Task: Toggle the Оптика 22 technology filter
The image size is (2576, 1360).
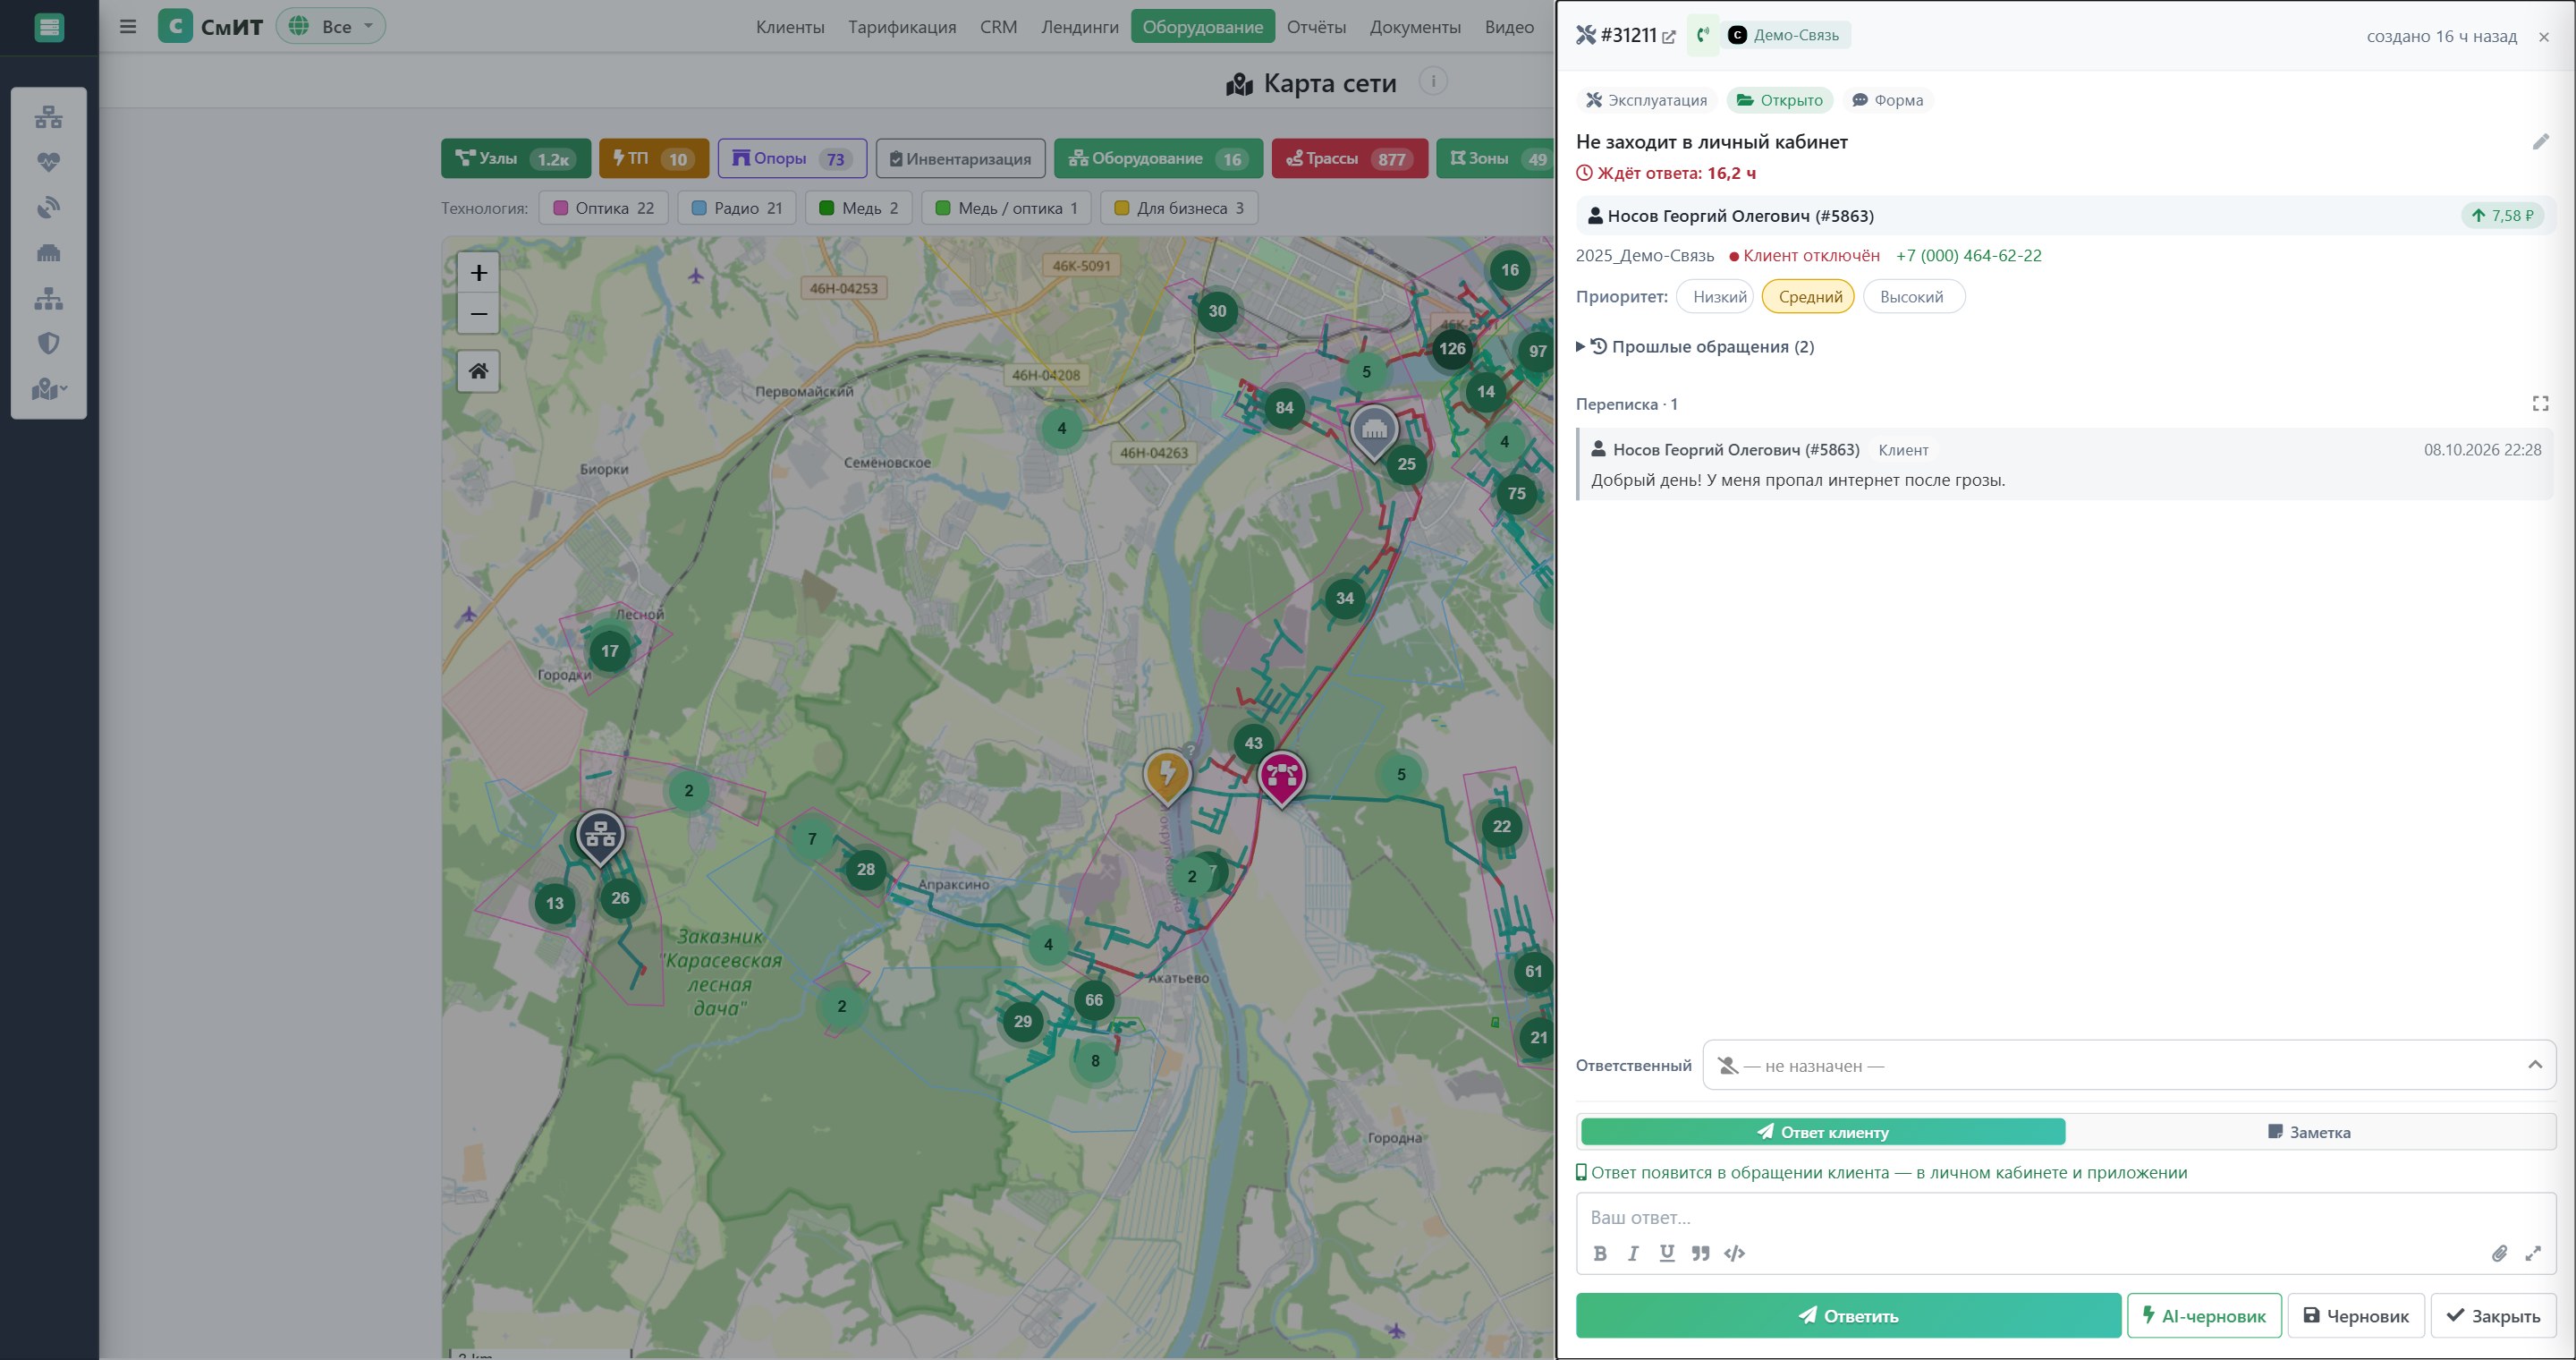Action: (x=603, y=208)
